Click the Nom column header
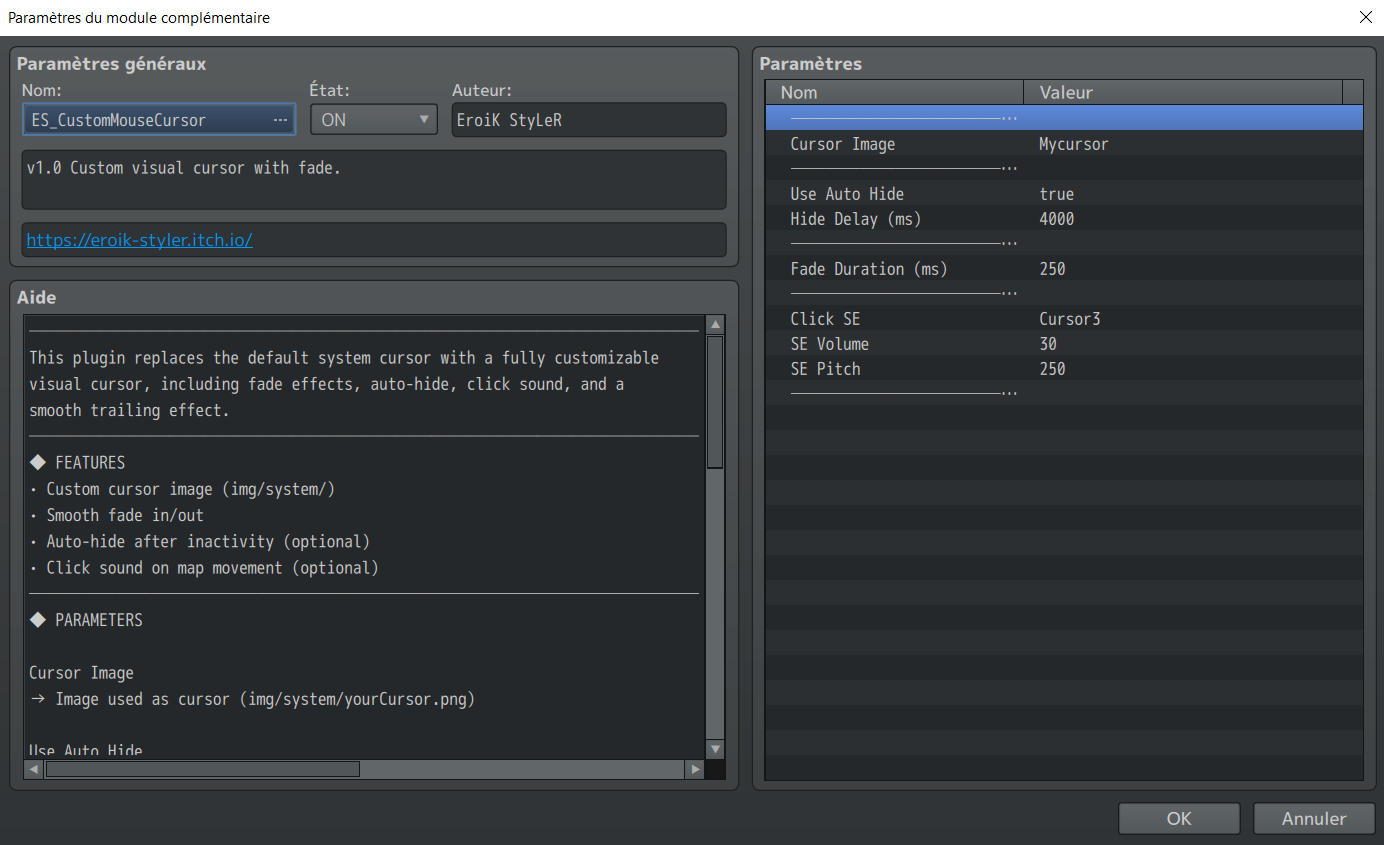The width and height of the screenshot is (1384, 845). (x=894, y=92)
